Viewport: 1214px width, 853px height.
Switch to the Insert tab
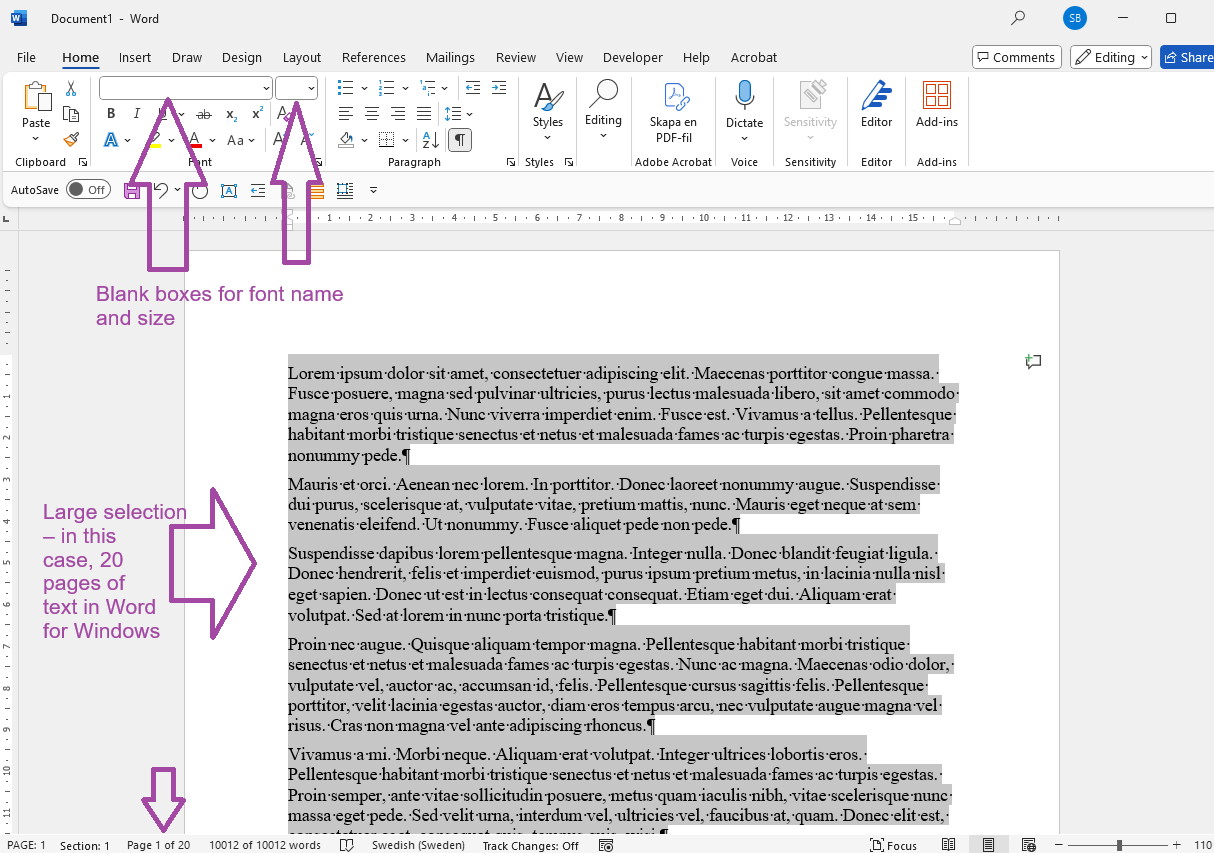135,57
